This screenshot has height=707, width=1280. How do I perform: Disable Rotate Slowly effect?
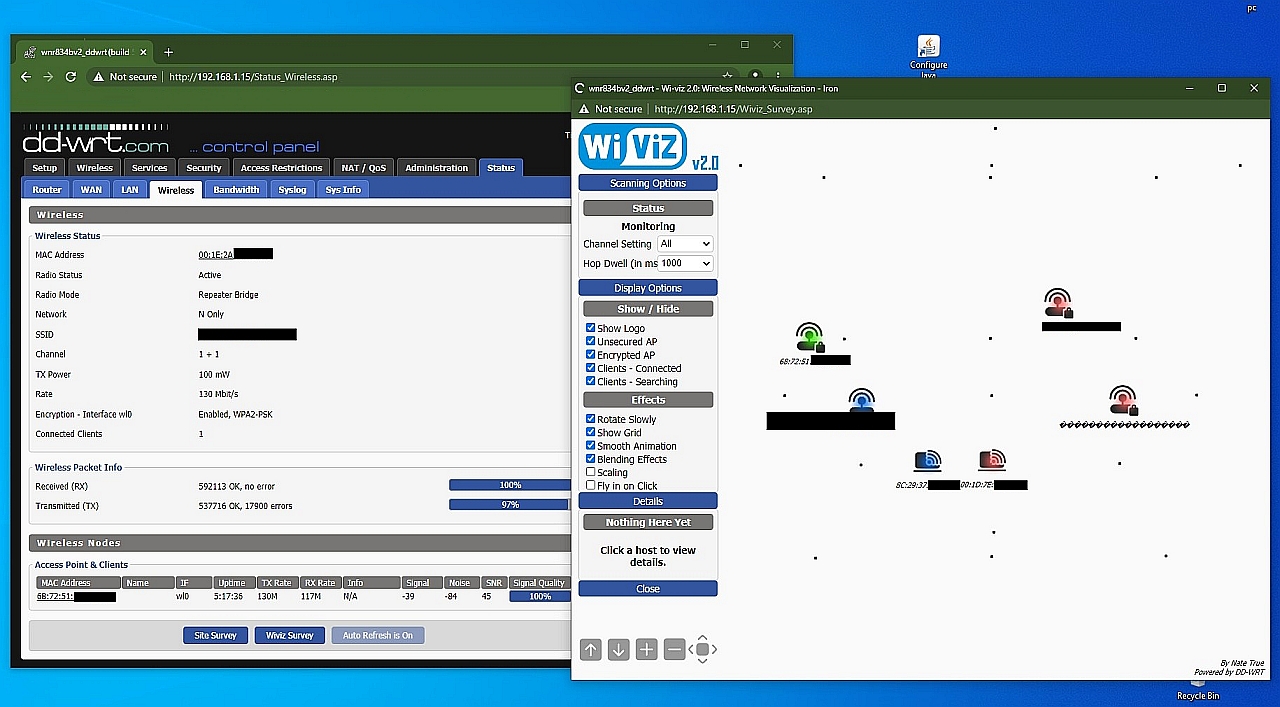point(590,419)
